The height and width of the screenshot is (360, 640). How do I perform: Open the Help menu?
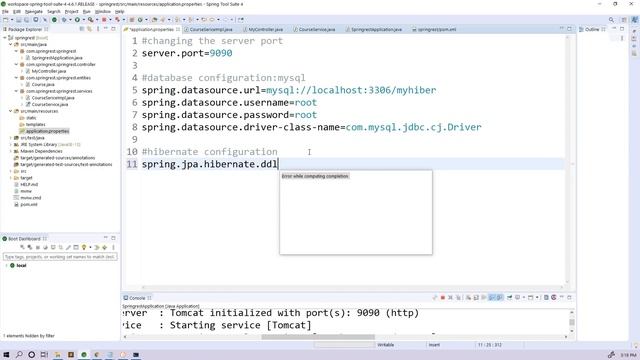[x=120, y=11]
